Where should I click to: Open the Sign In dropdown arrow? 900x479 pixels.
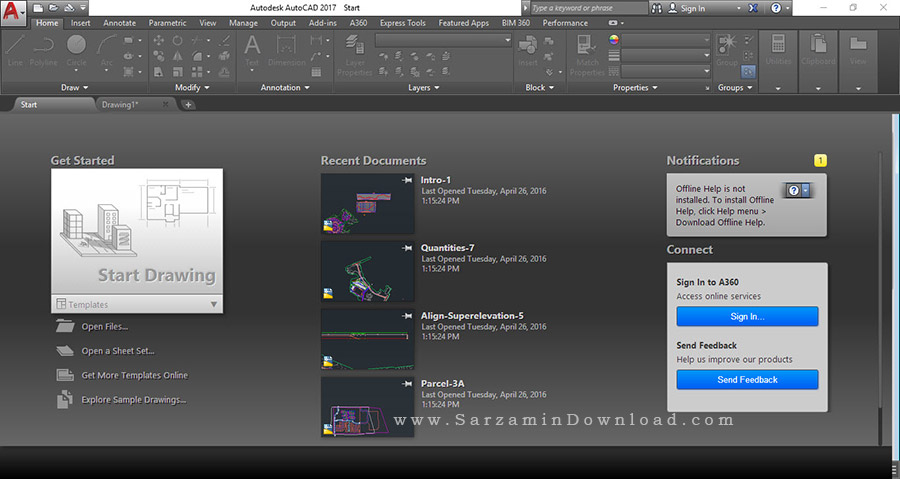[739, 9]
